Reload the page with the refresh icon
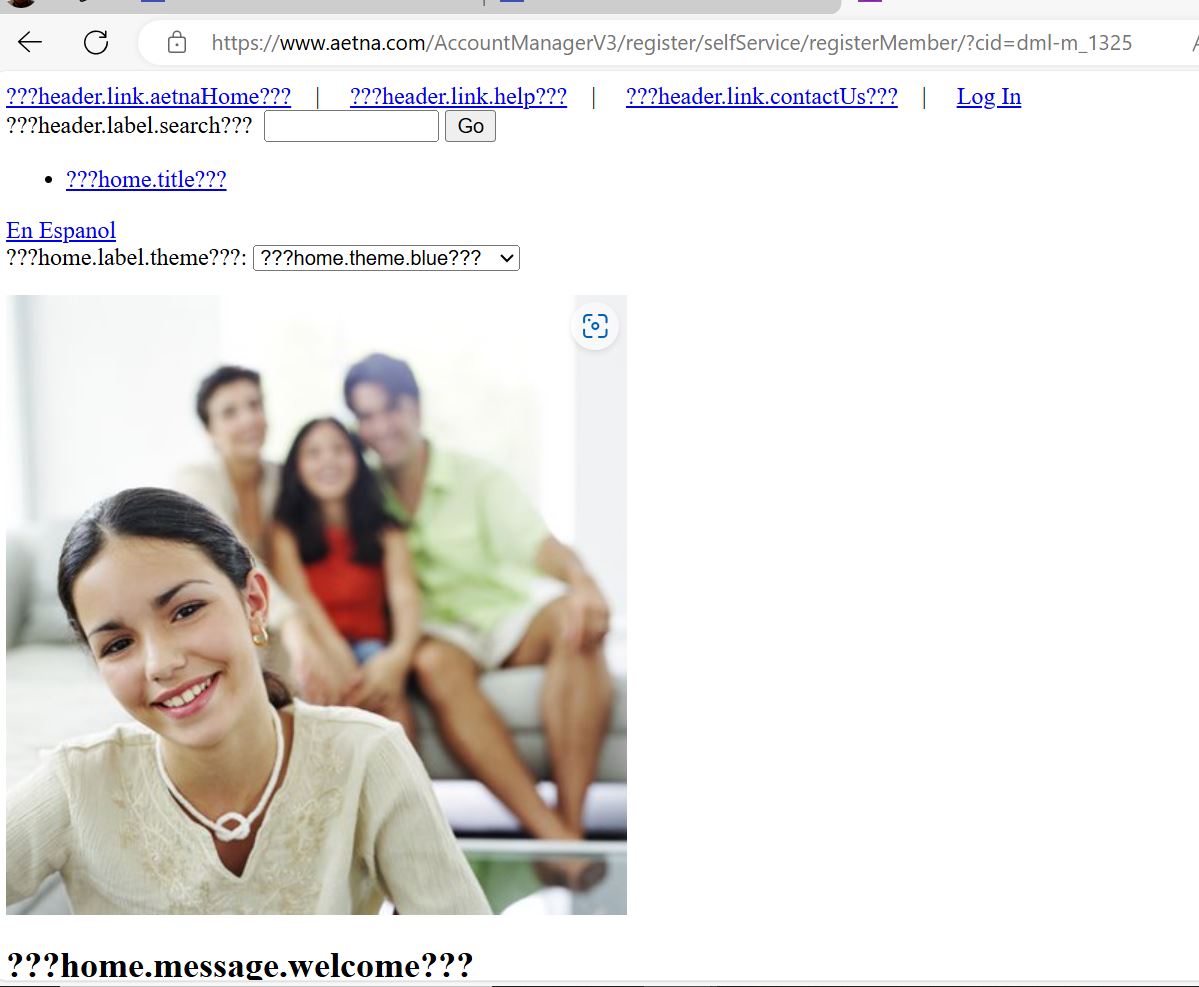Screen dimensions: 1199x987 pyautogui.click(x=96, y=42)
